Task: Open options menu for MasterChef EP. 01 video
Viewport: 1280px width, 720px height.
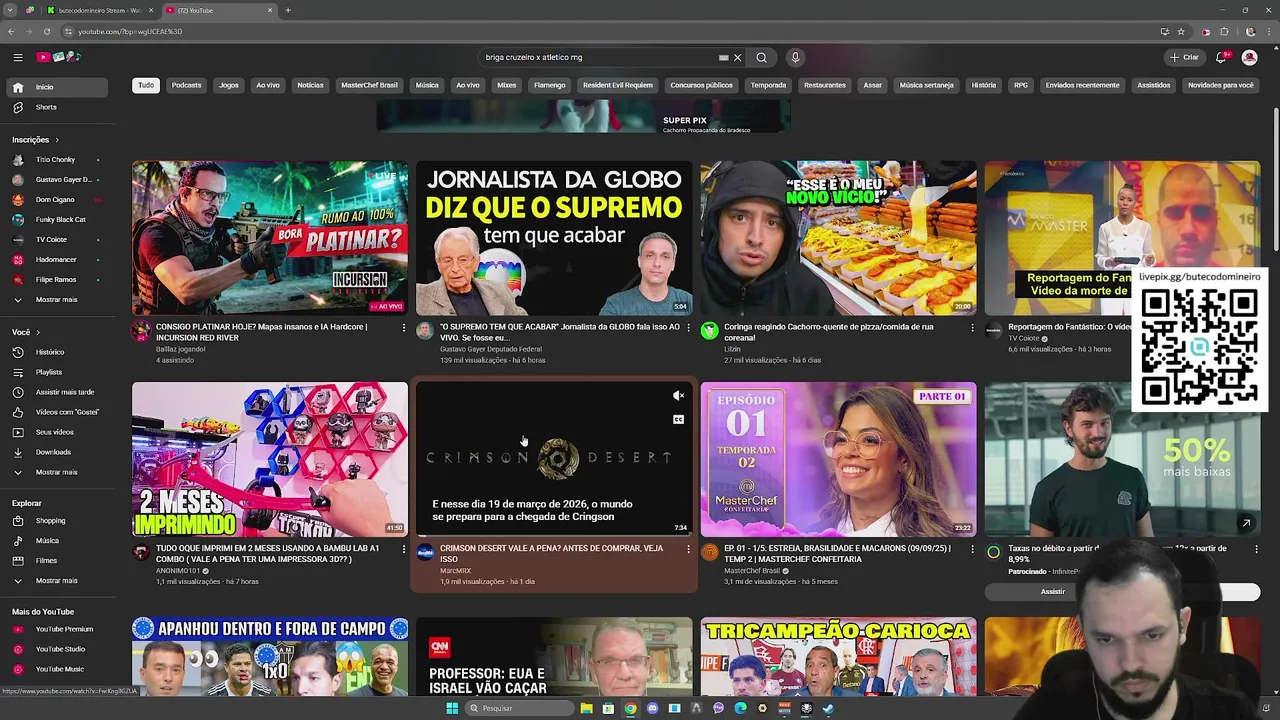Action: (x=972, y=549)
